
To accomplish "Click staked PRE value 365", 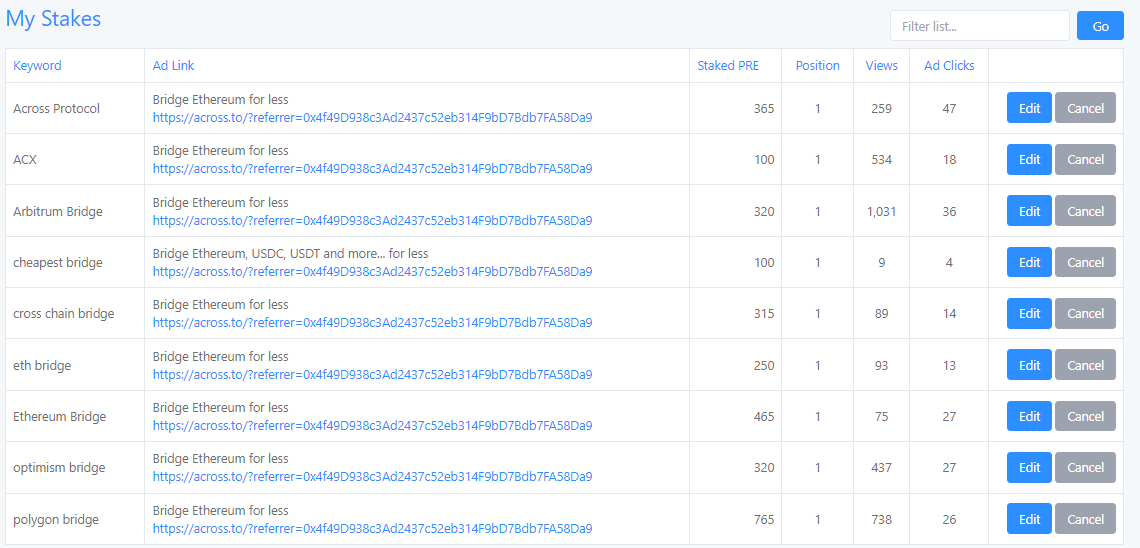I will [x=764, y=108].
